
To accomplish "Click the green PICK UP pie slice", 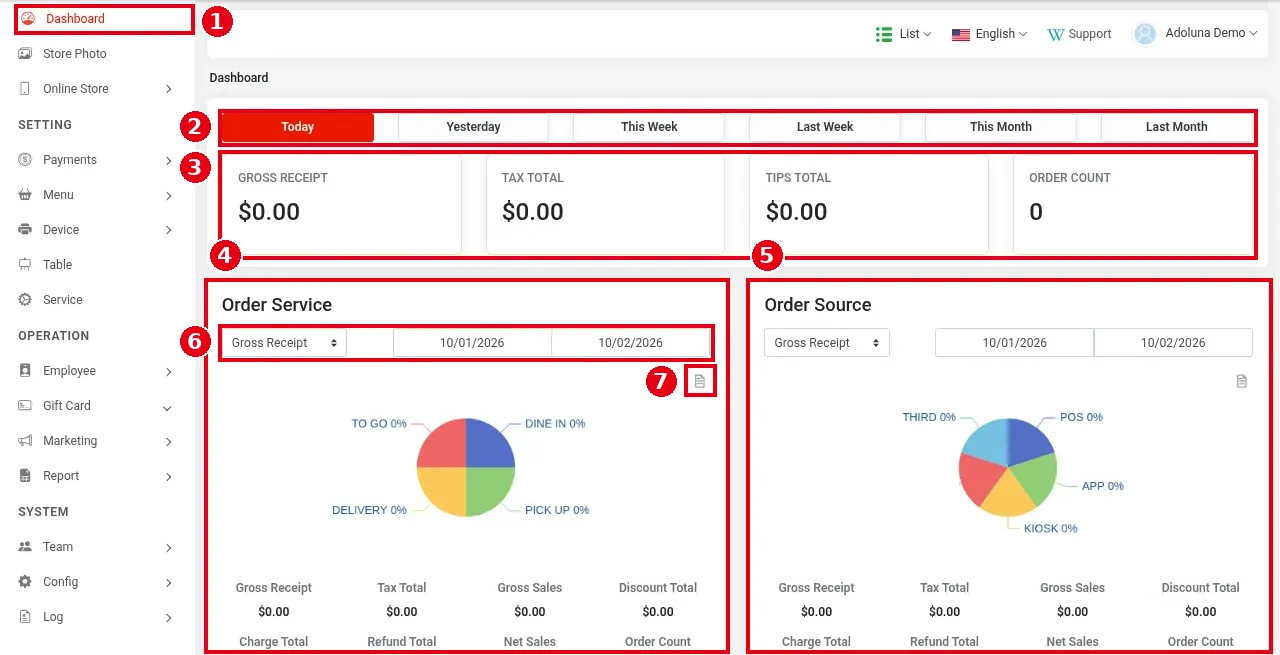I will pyautogui.click(x=488, y=490).
